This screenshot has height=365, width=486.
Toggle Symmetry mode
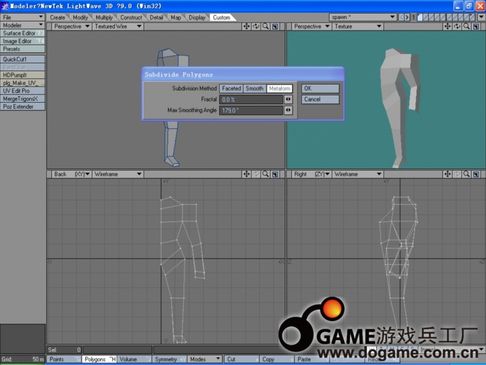(170, 359)
